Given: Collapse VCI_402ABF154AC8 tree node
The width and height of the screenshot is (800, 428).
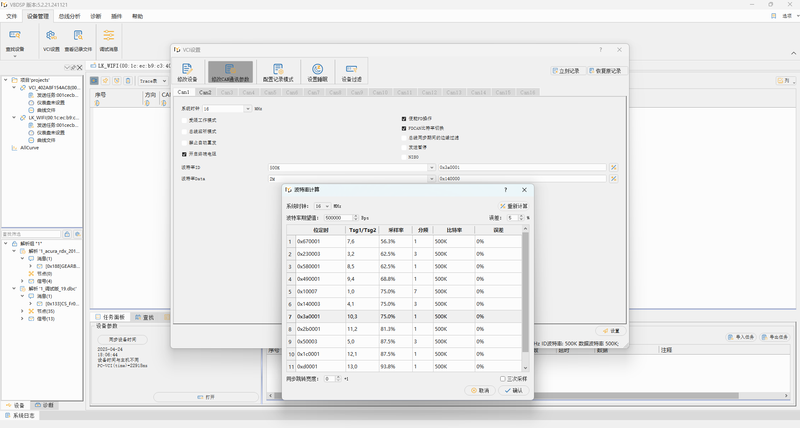Looking at the screenshot, I should click(x=14, y=88).
